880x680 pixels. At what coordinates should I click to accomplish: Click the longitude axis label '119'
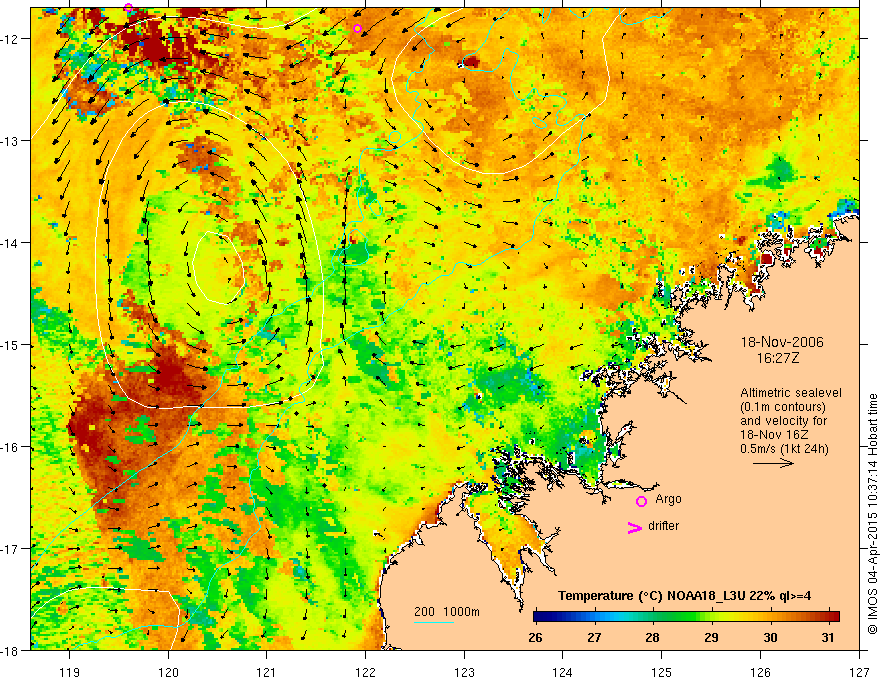point(70,672)
